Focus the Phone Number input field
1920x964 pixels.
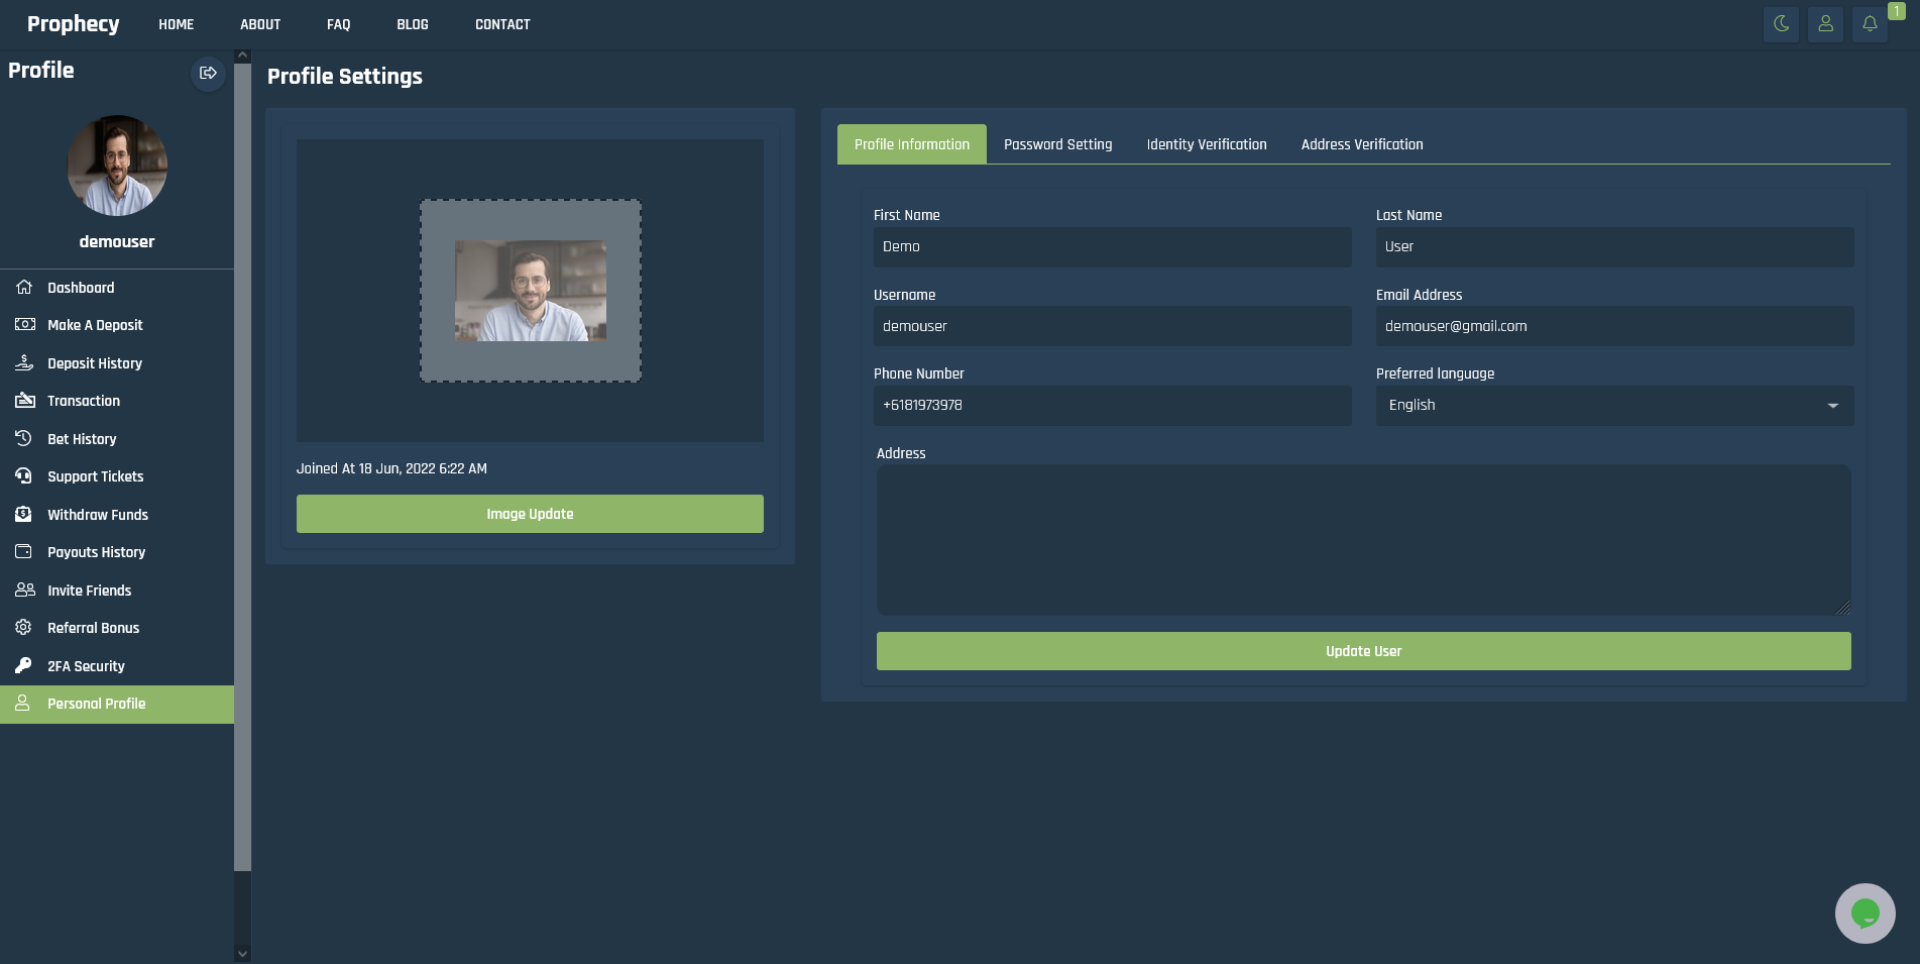click(1111, 405)
